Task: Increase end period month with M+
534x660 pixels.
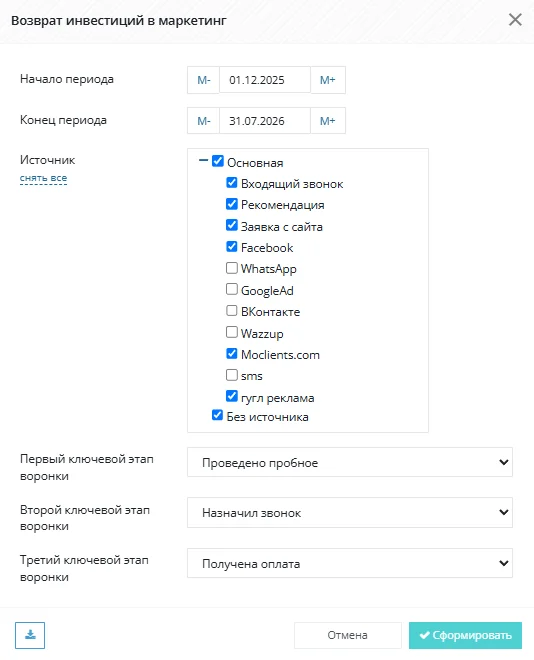Action: (328, 121)
